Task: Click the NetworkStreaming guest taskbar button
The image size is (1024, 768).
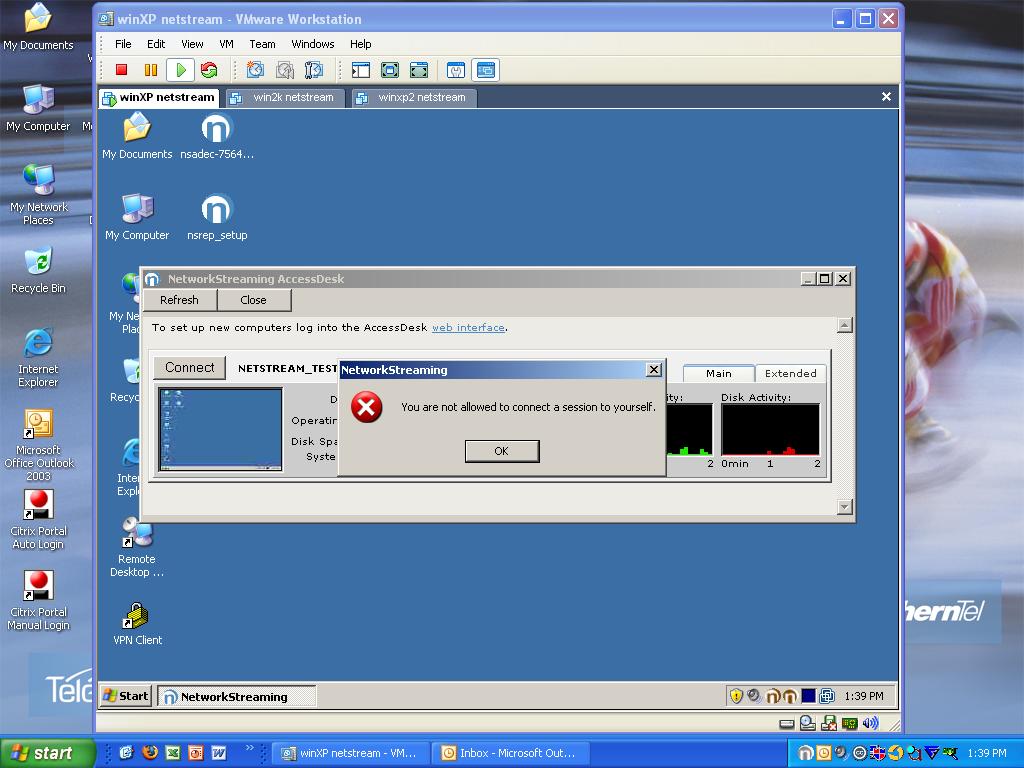Action: pyautogui.click(x=237, y=696)
